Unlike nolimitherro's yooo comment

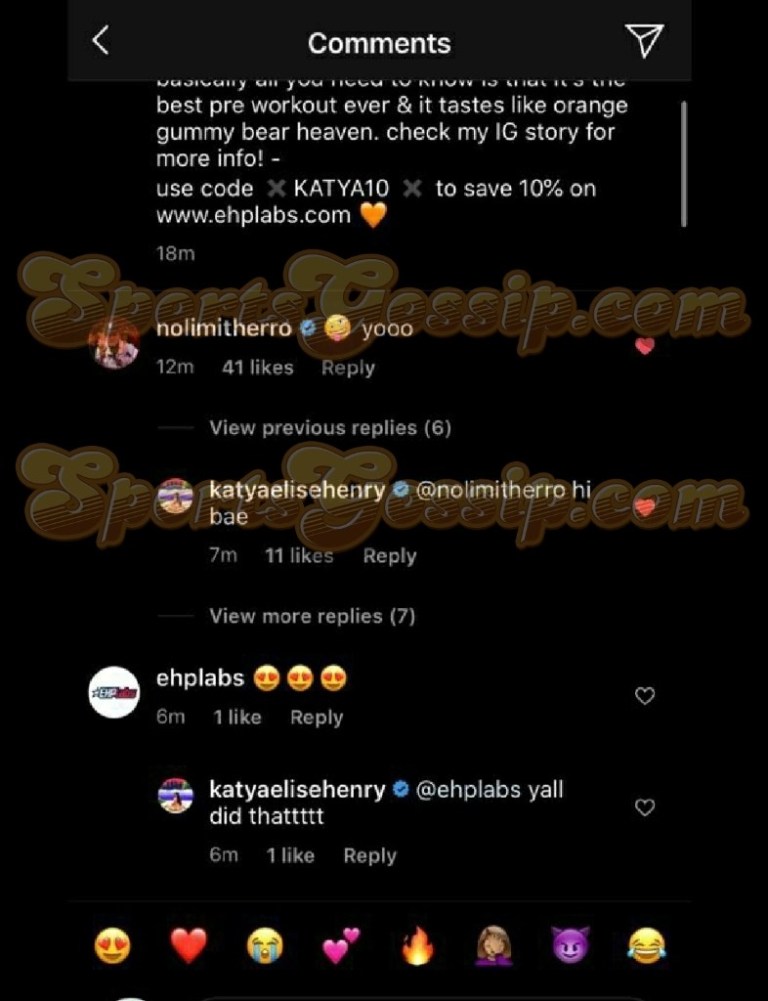pyautogui.click(x=645, y=347)
